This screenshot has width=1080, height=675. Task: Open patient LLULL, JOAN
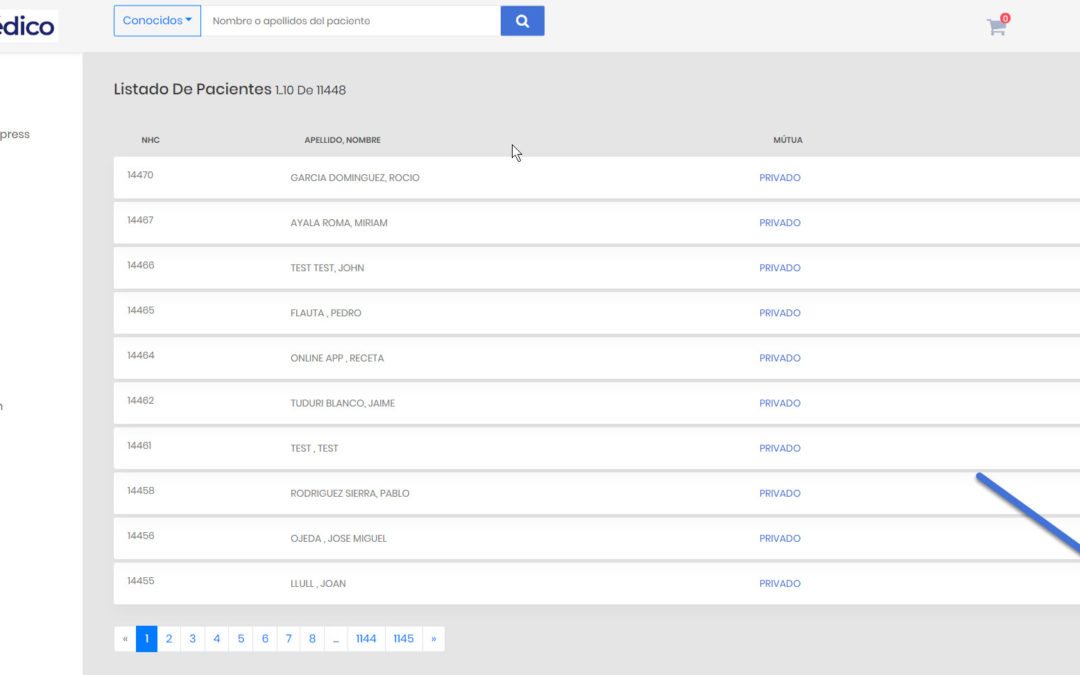point(318,583)
